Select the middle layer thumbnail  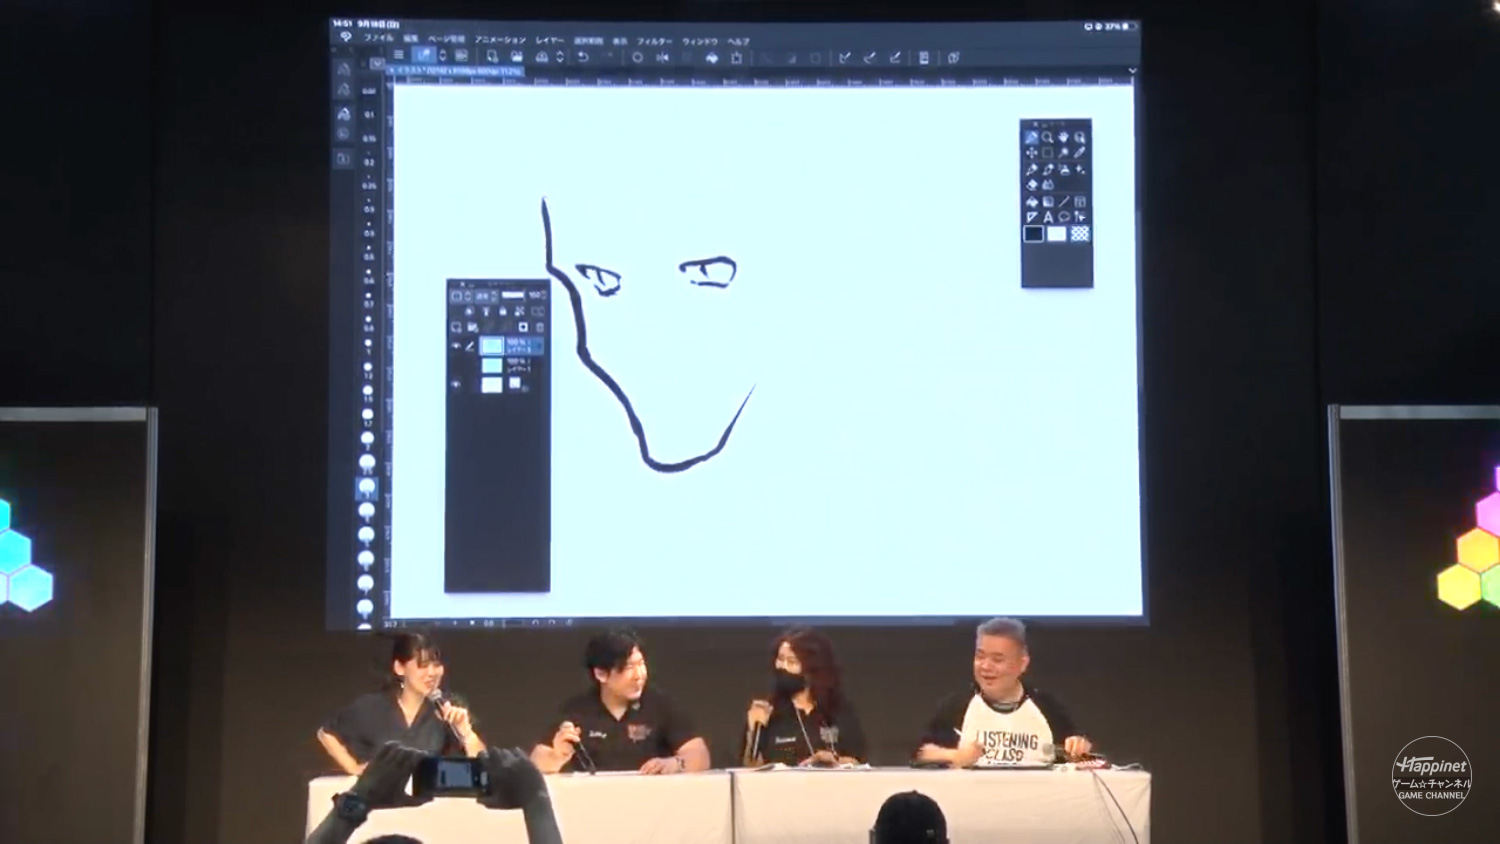(x=491, y=366)
